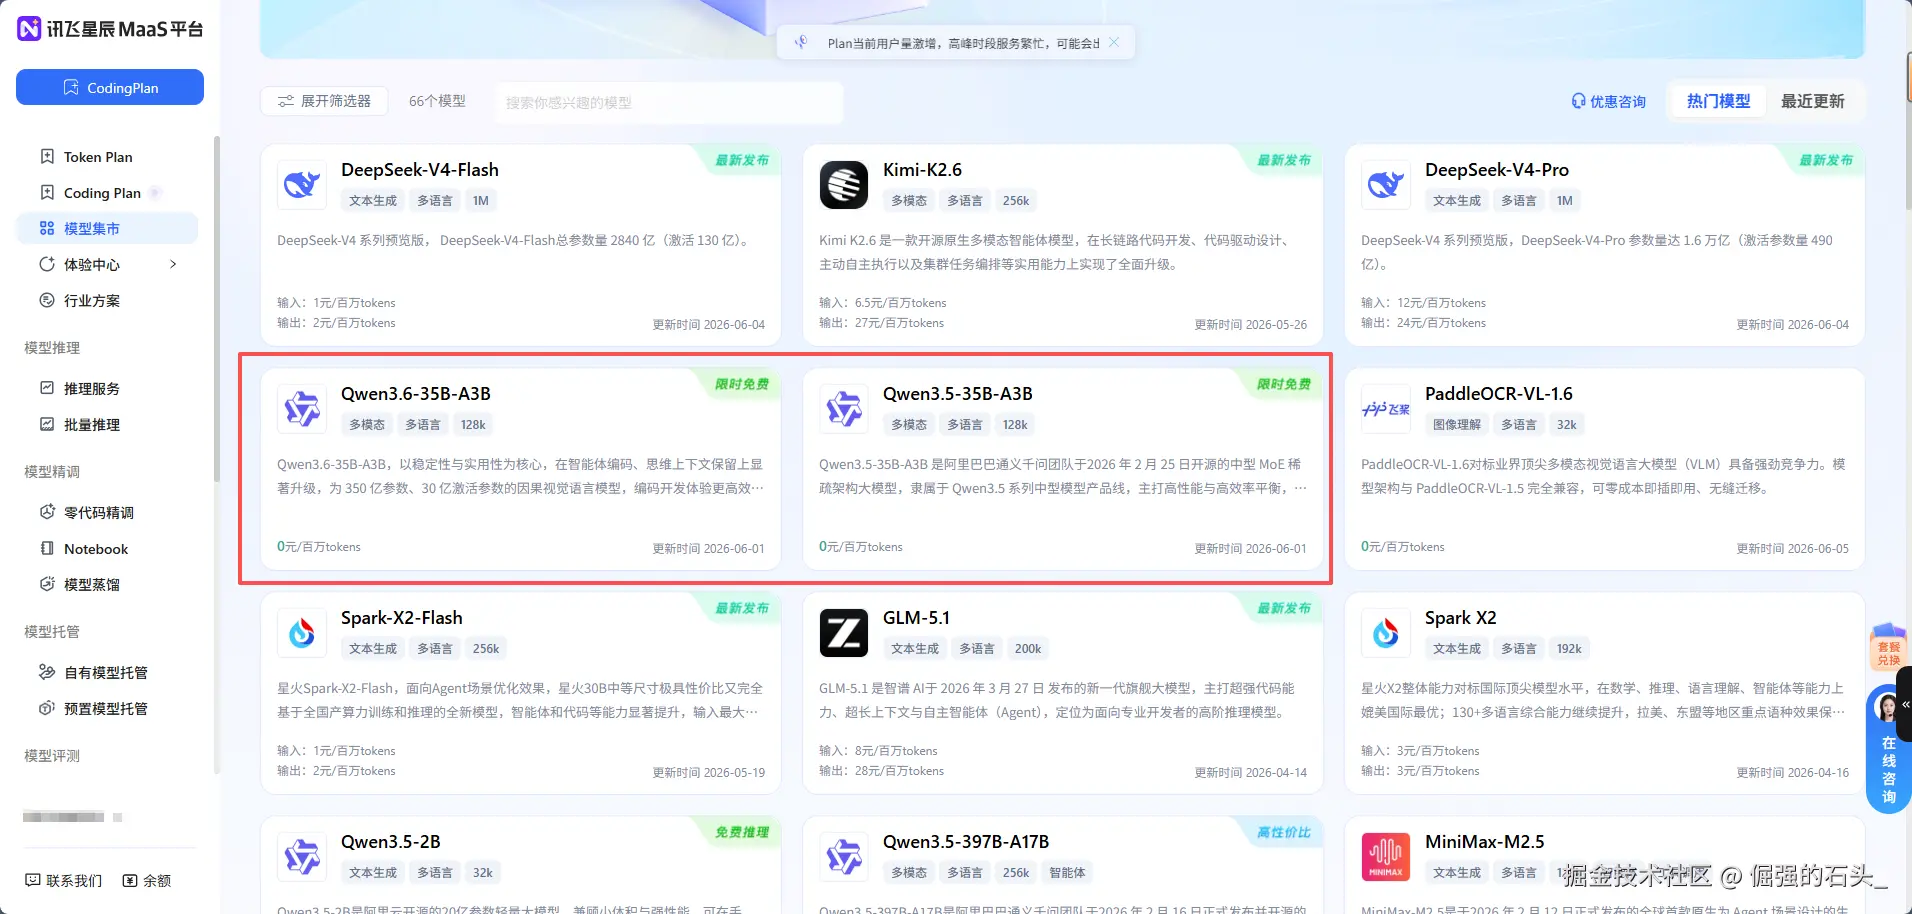This screenshot has width=1912, height=914.
Task: Open the DeepSeek-V4-Flash model title
Action: tap(420, 170)
